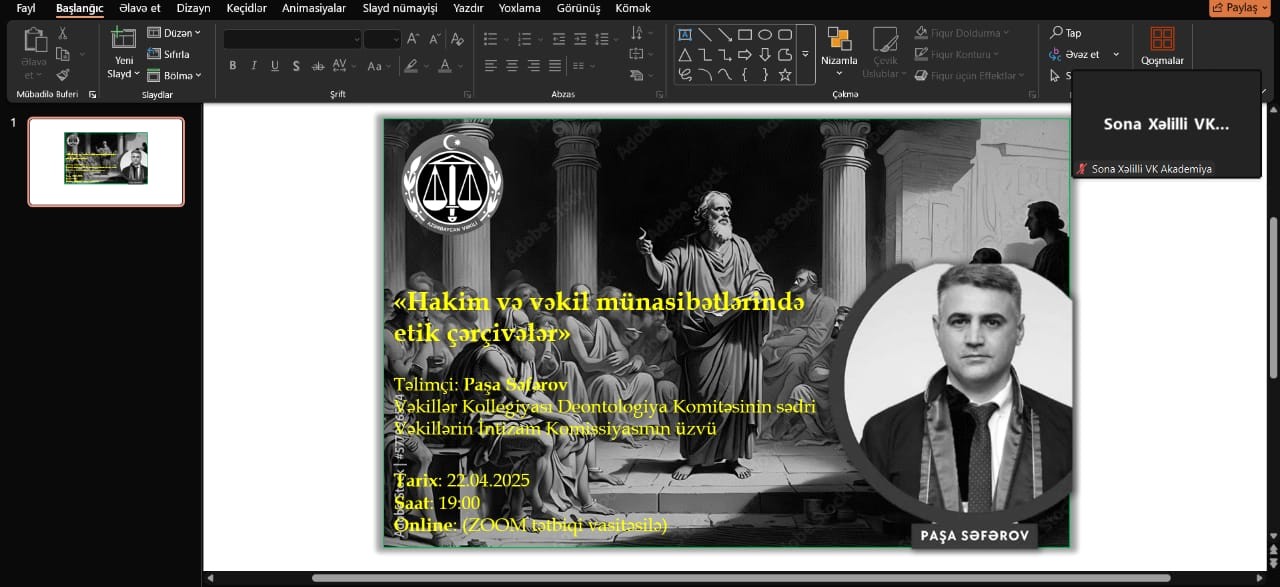This screenshot has width=1280, height=587.
Task: Select the Triangle shape
Action: coord(685,54)
